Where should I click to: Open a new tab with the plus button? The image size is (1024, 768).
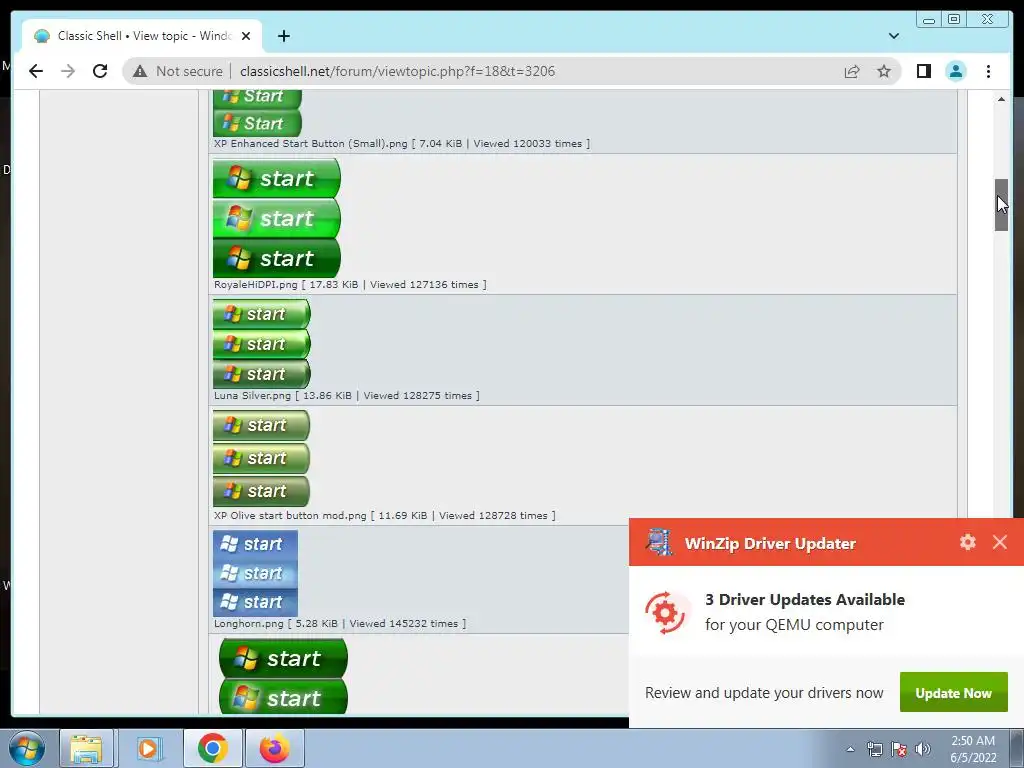click(x=283, y=36)
